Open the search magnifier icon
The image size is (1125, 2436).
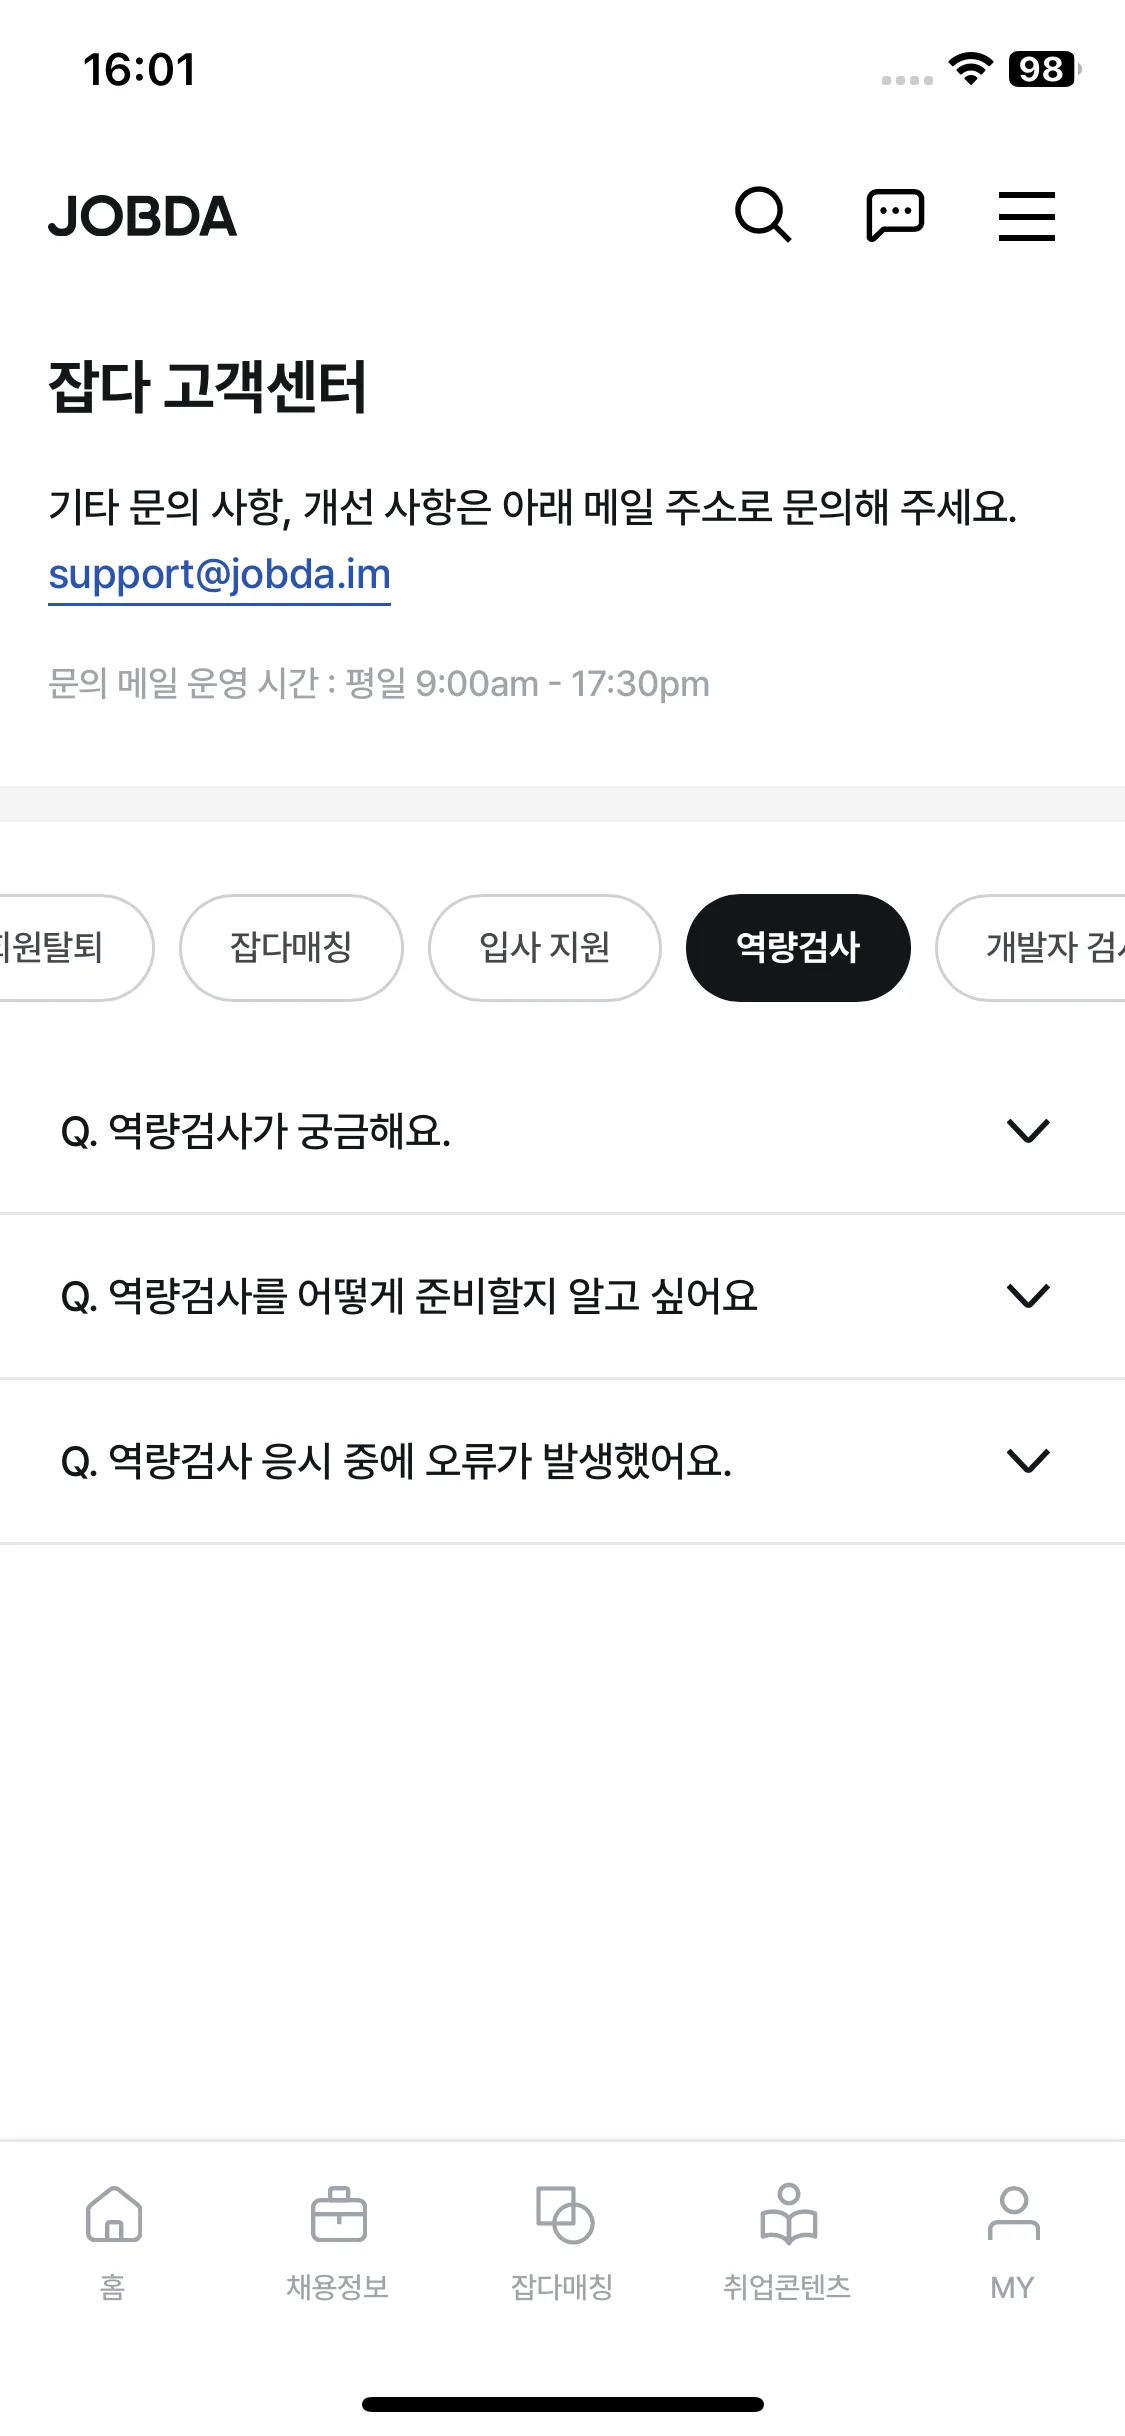(763, 215)
